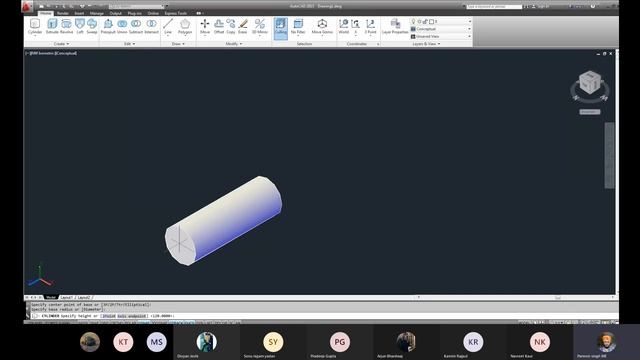Click the Model space tab
Image resolution: width=640 pixels, height=360 pixels.
coord(50,298)
